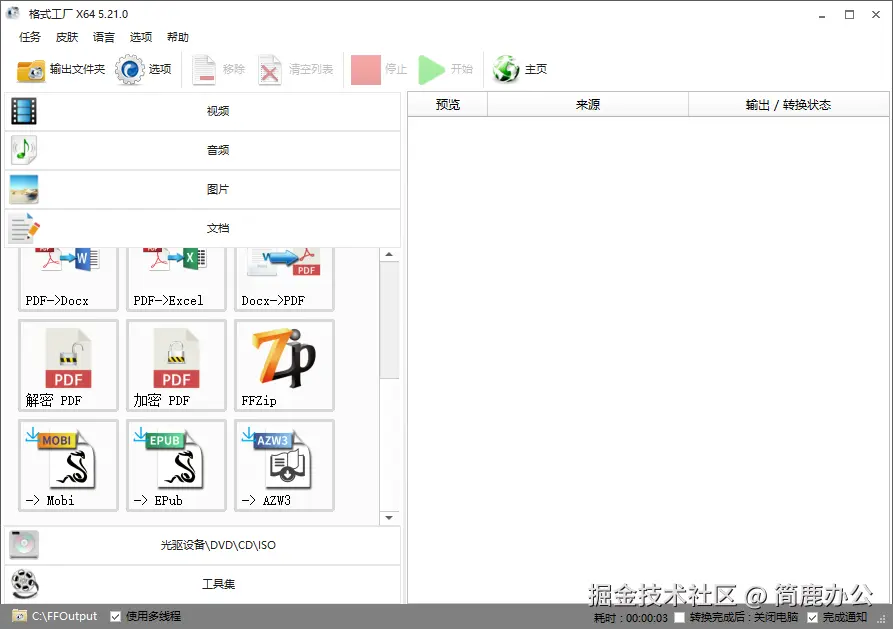Open the 主页 homepage globe icon
Image resolution: width=893 pixels, height=629 pixels.
click(519, 70)
